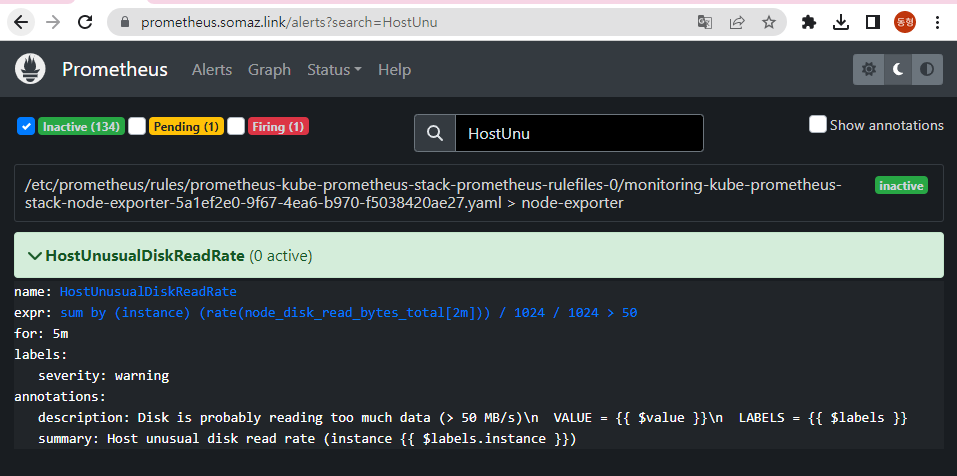
Task: Click the browser address bar URL
Action: pos(289,23)
